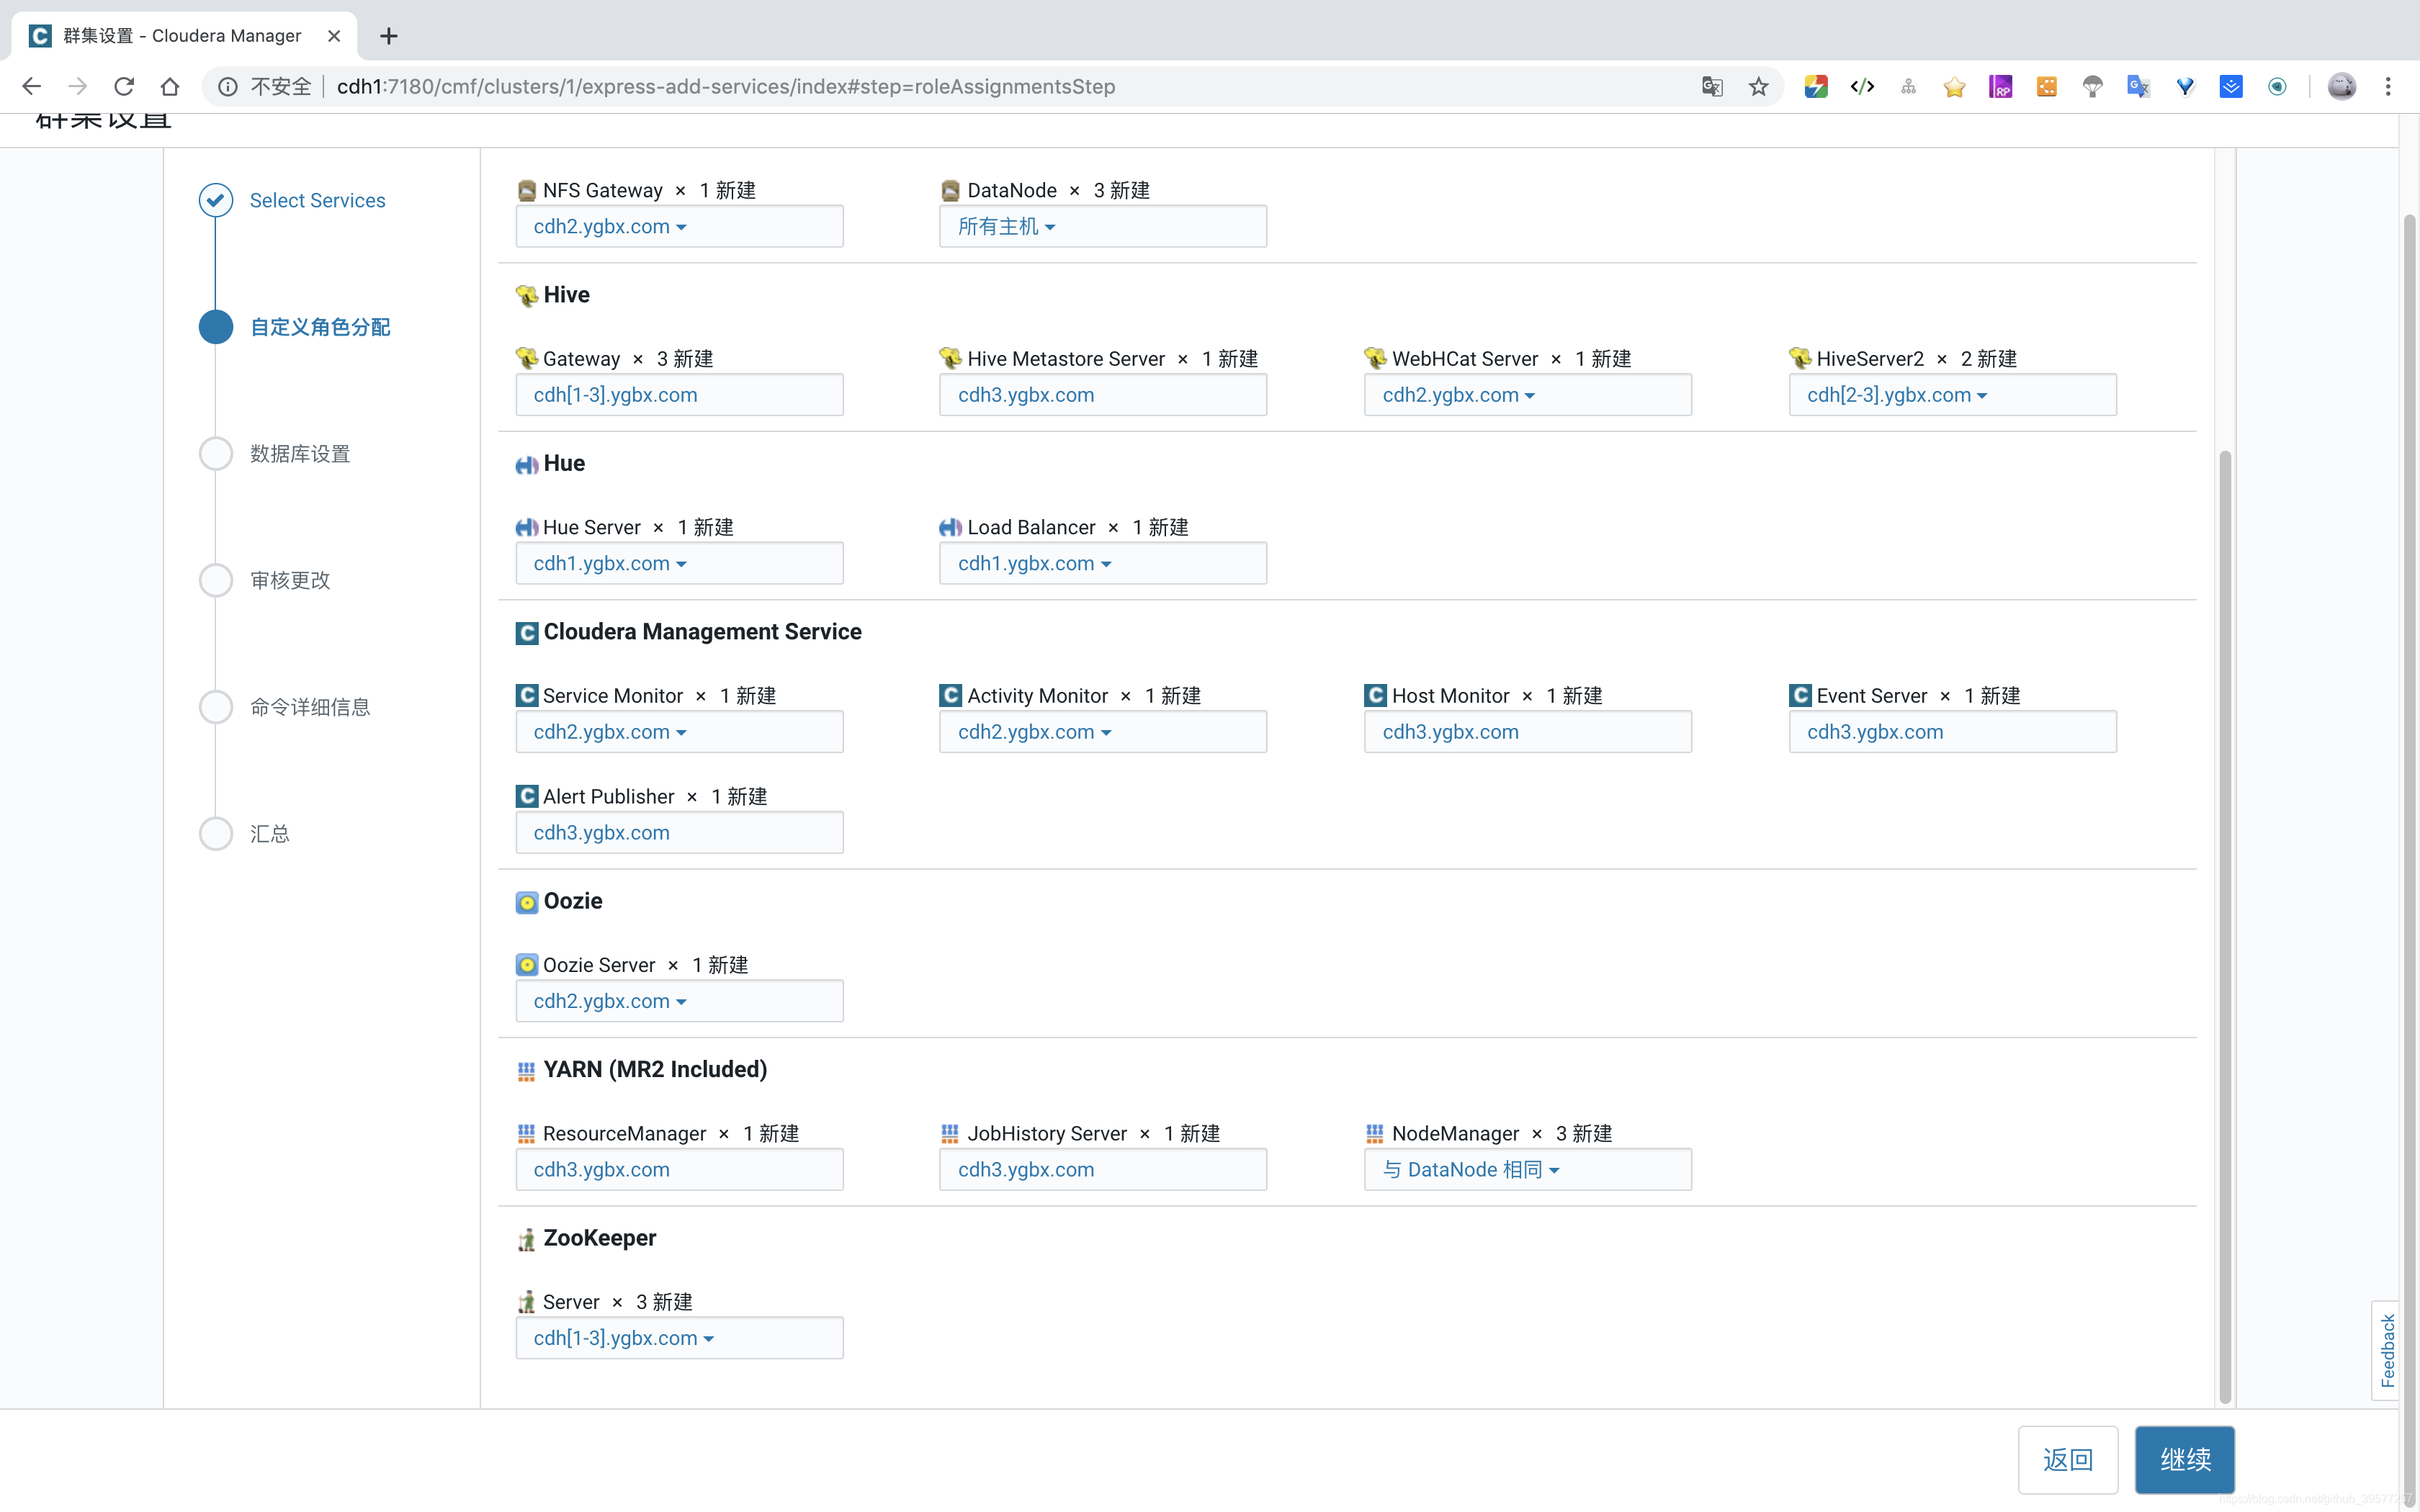Viewport: 2420px width, 1512px height.
Task: Click the Load Balancer role icon
Action: [x=951, y=527]
